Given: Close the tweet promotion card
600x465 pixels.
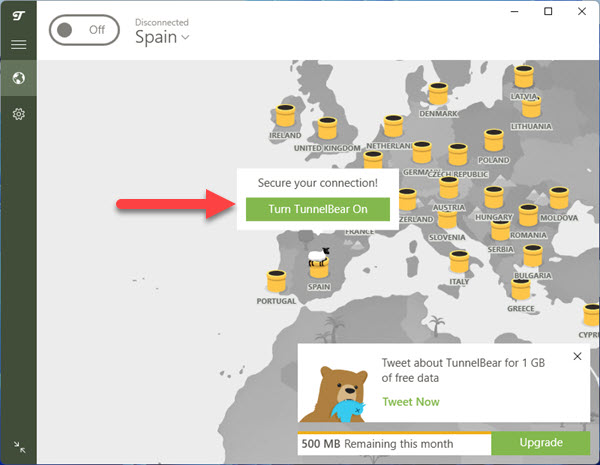Looking at the screenshot, I should click(577, 356).
